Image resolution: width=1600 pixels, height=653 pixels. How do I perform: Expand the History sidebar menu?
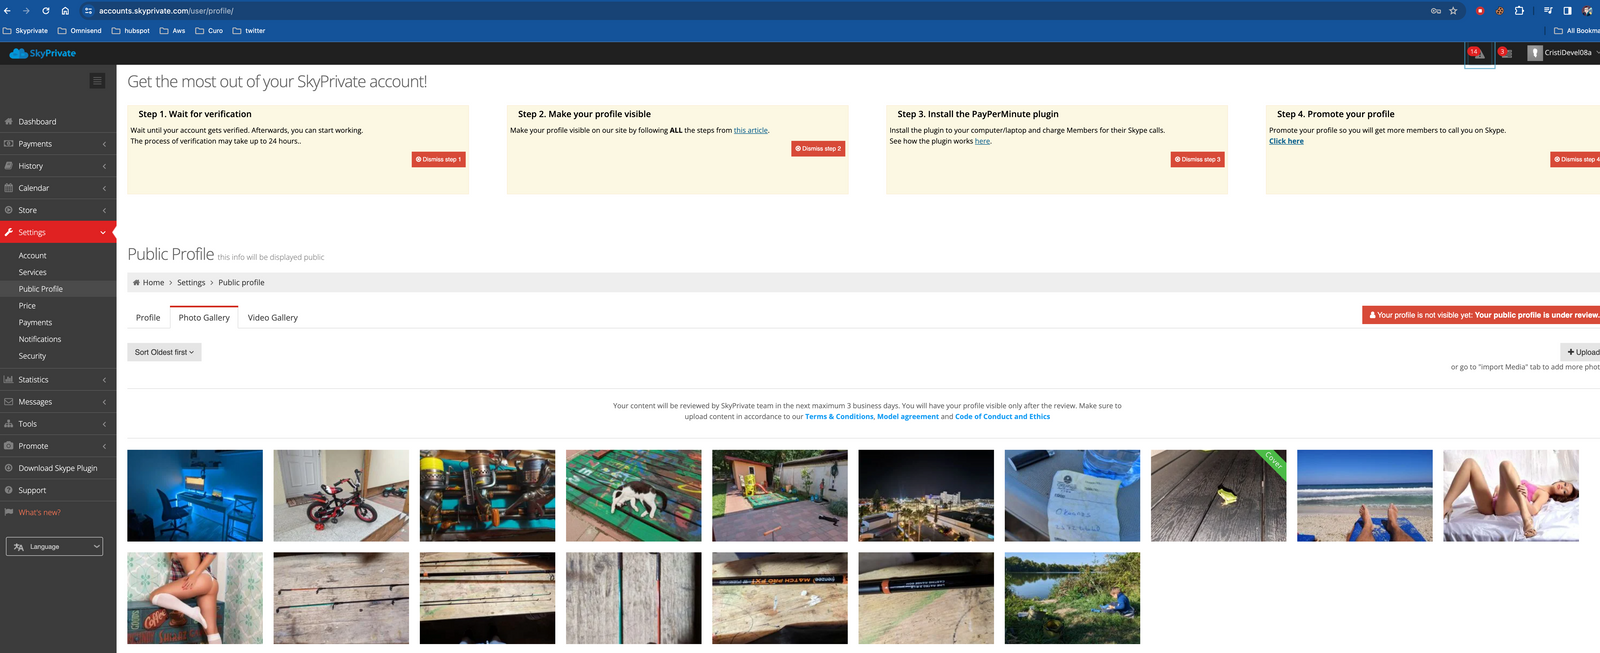(x=58, y=166)
